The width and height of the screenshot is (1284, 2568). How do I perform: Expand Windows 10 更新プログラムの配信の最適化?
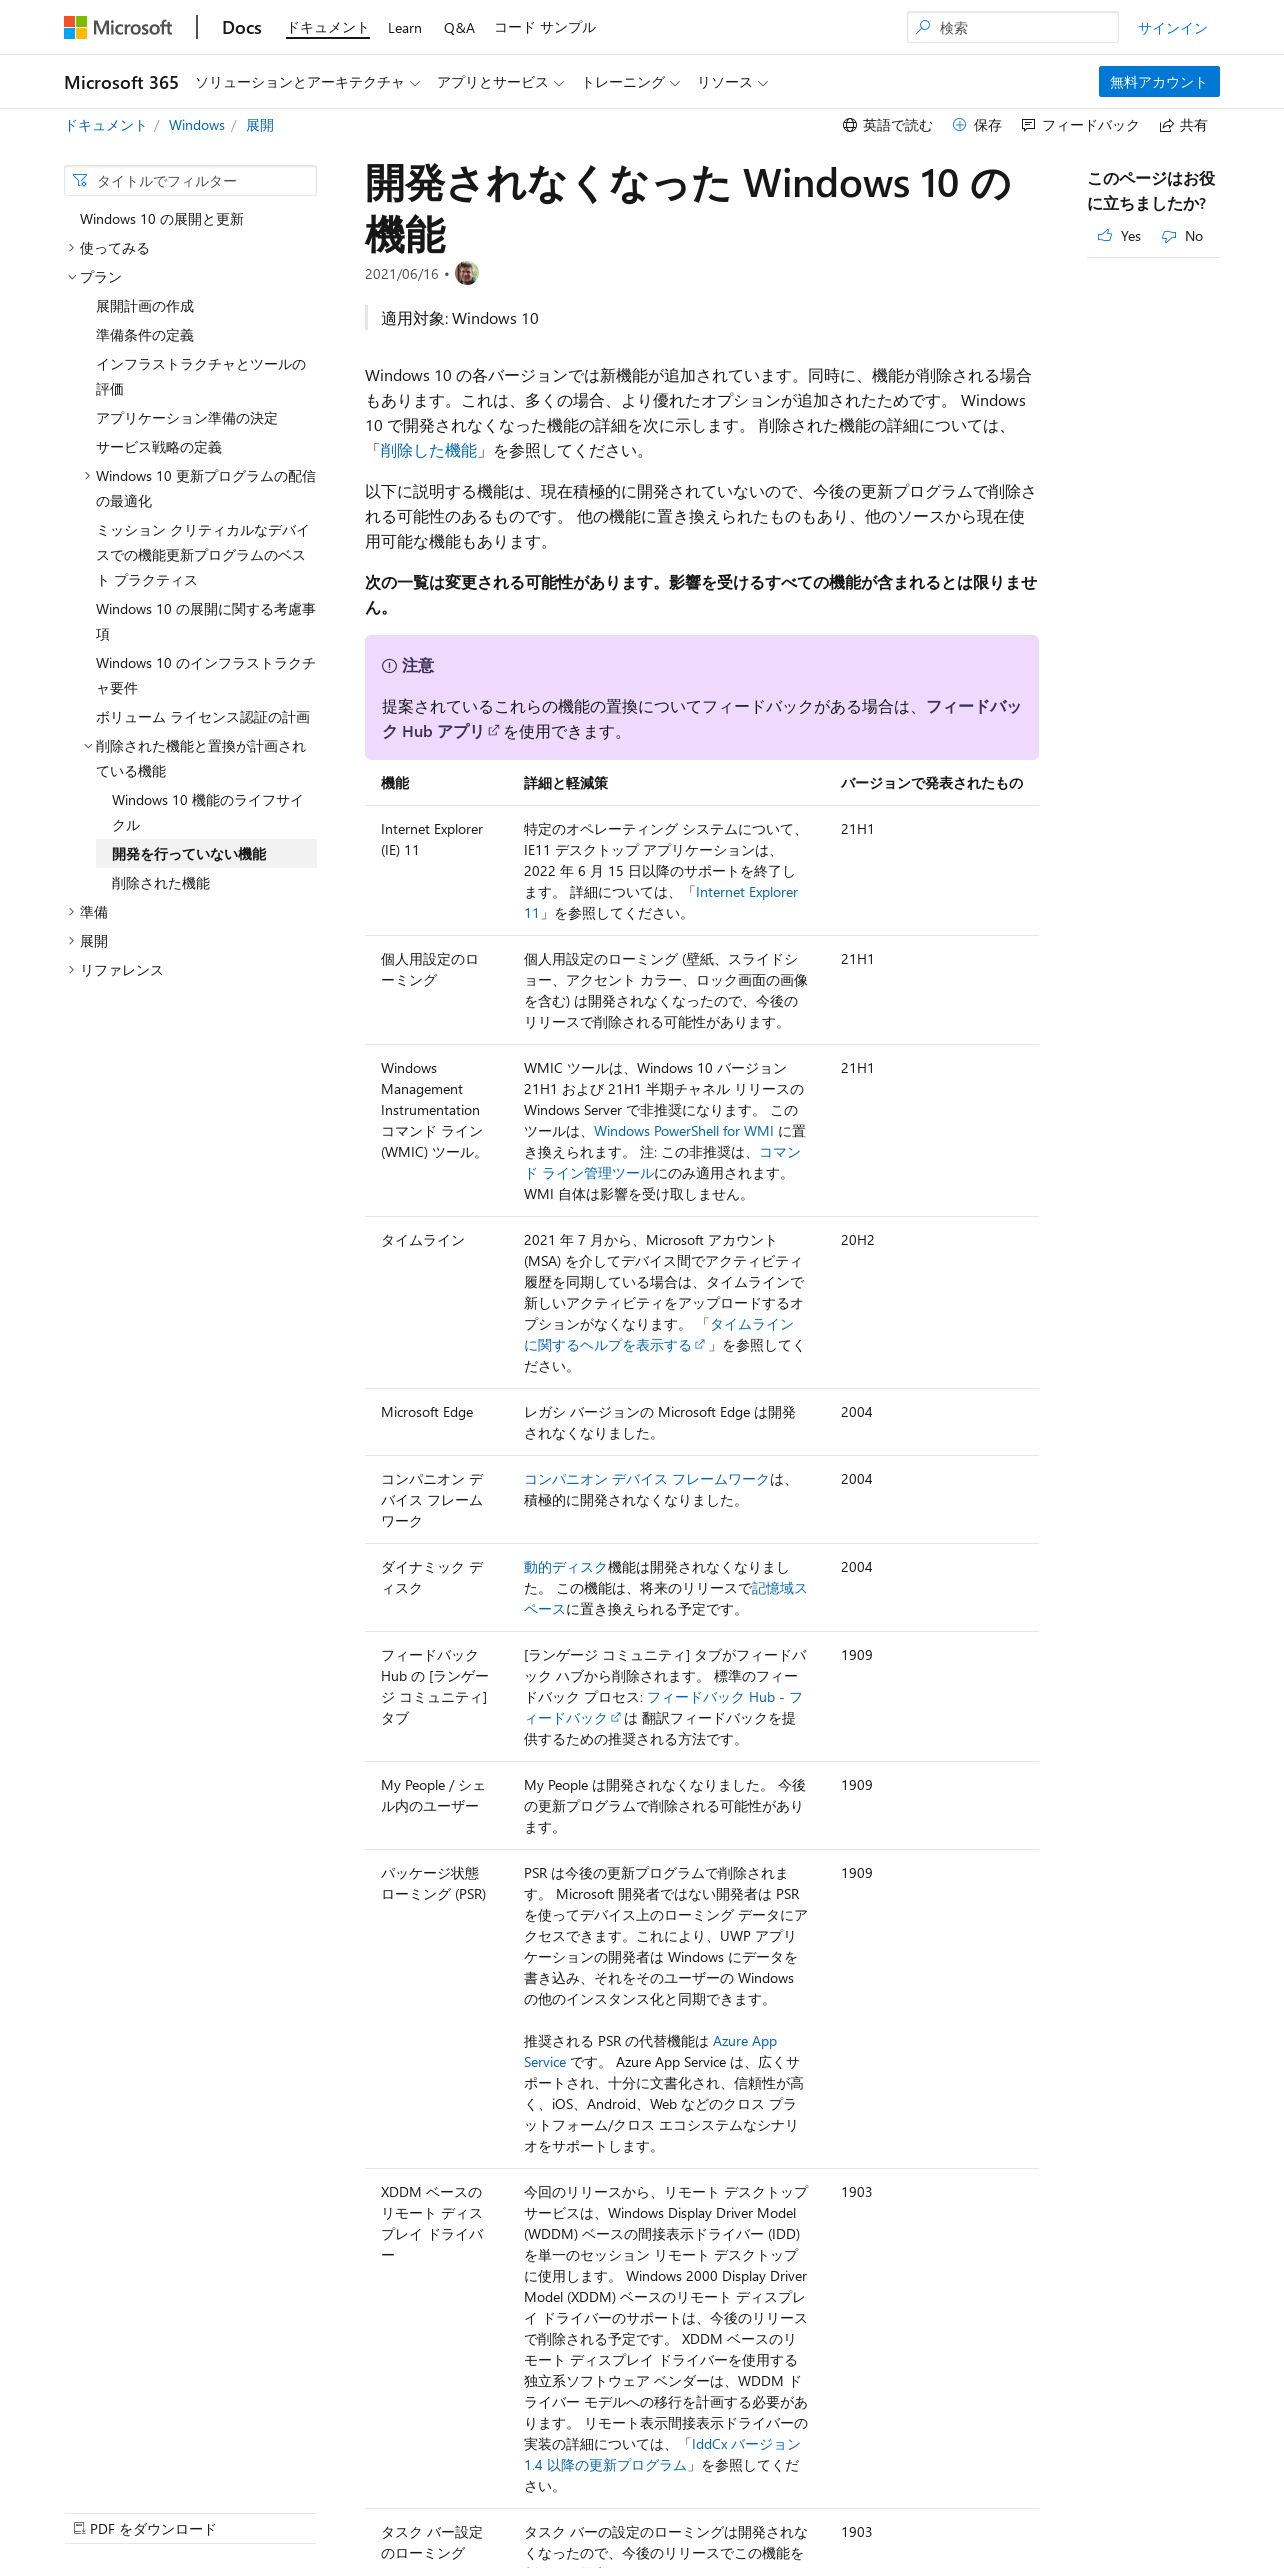tap(87, 476)
